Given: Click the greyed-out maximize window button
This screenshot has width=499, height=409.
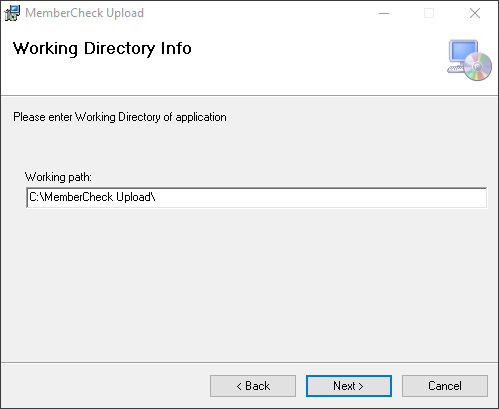Looking at the screenshot, I should click(429, 13).
